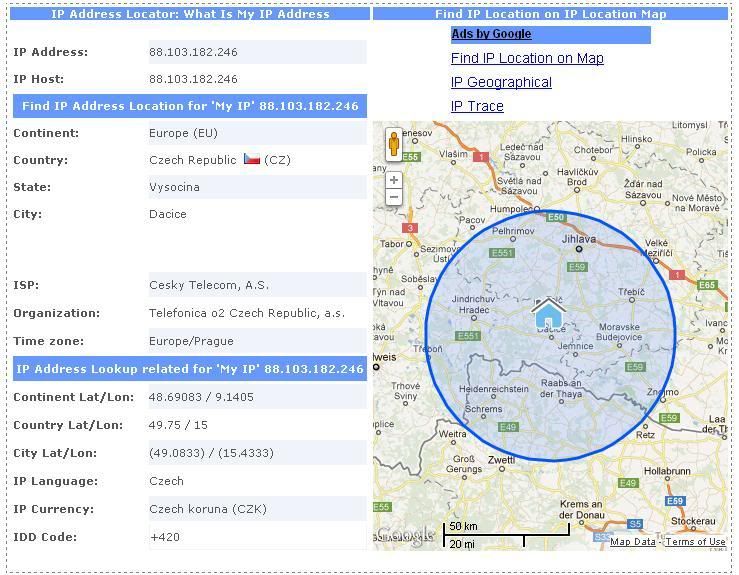Click the Street View pegman icon

click(394, 145)
